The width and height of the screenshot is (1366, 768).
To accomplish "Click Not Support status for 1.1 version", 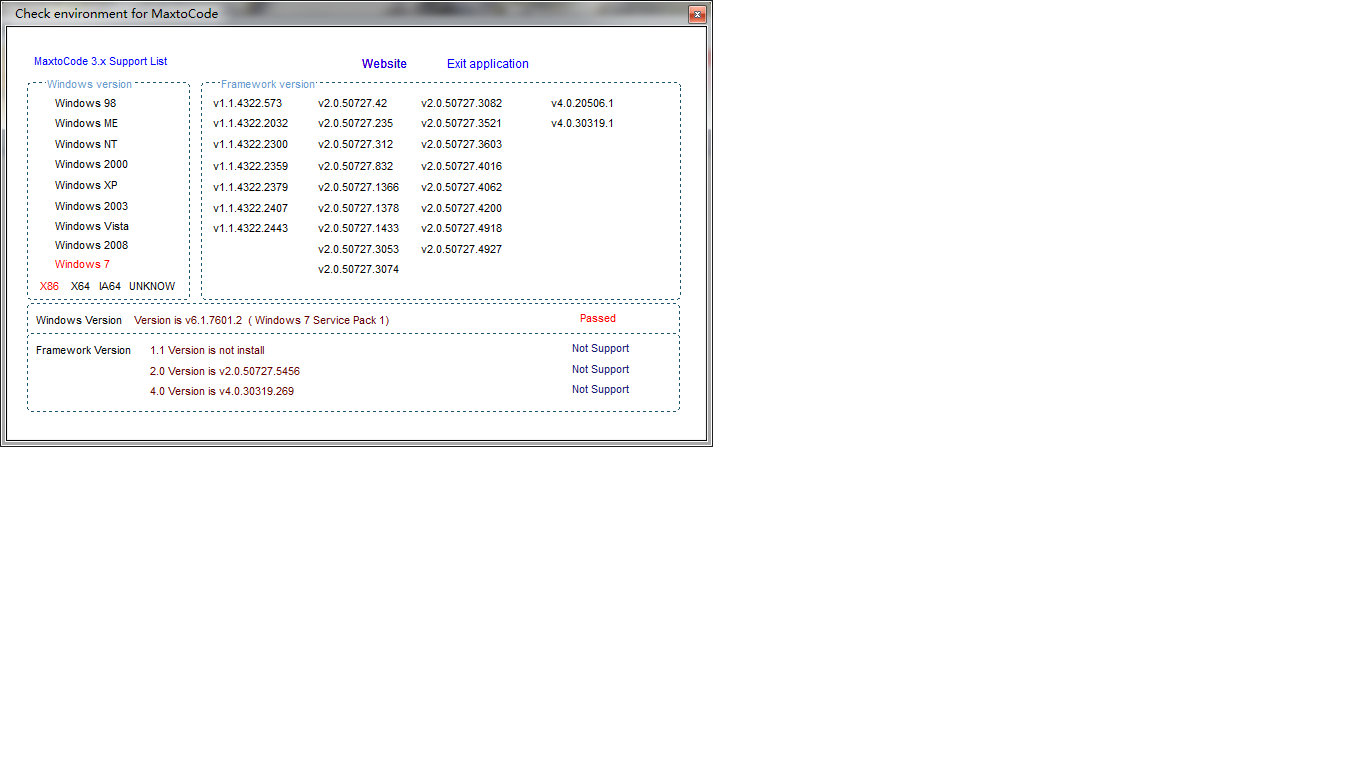I will (x=601, y=348).
